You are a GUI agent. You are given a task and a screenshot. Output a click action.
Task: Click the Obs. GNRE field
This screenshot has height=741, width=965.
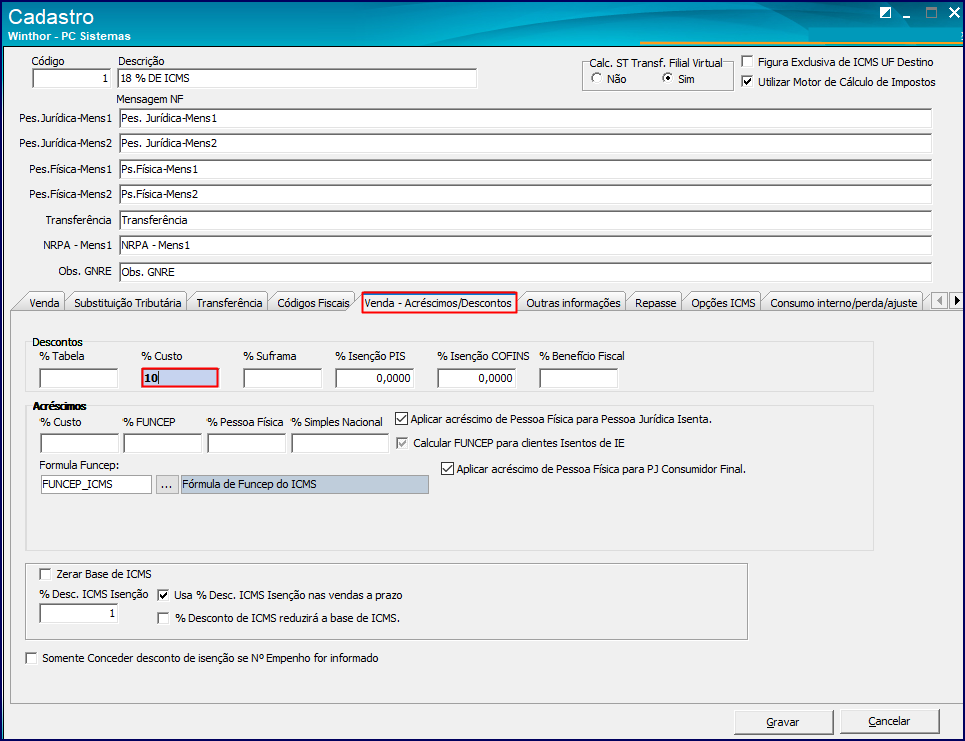tap(525, 272)
